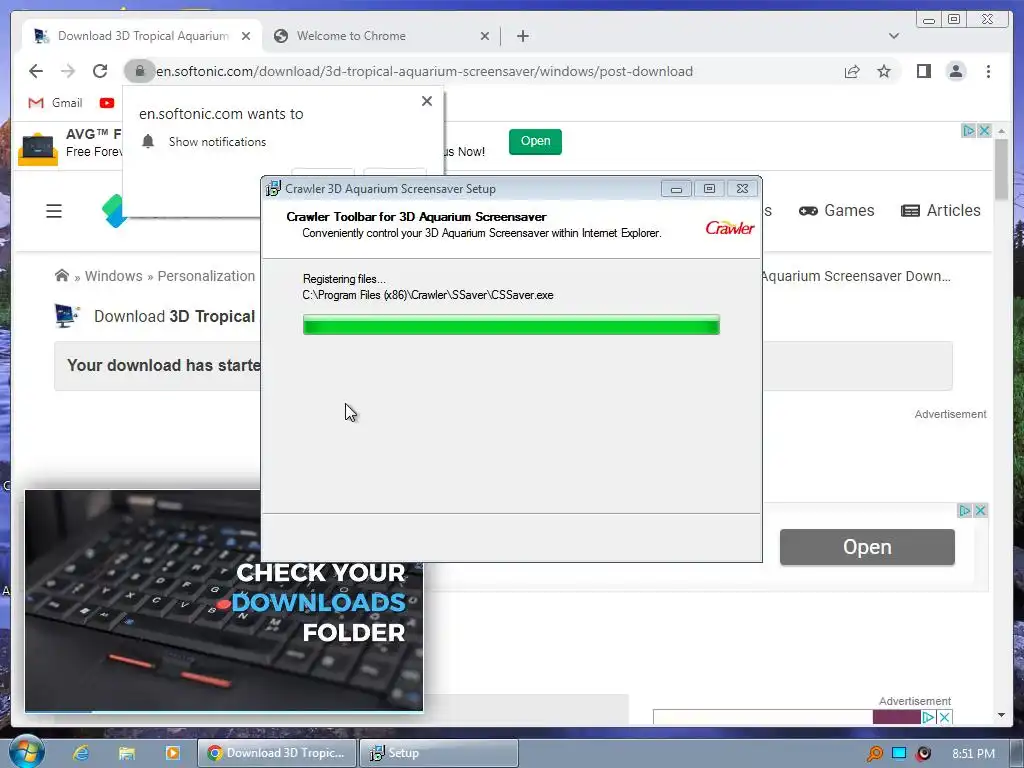
Task: Open Personalization breadcrumb link
Action: 206,276
